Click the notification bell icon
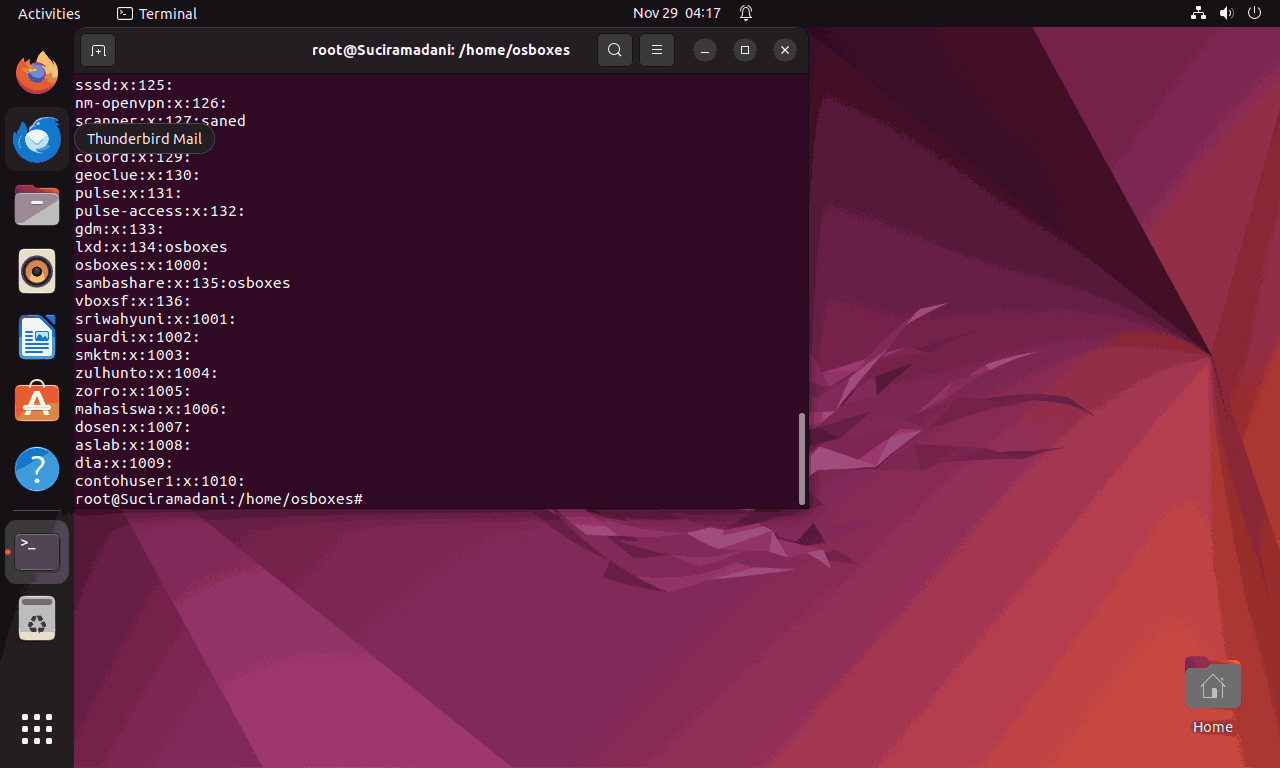Image resolution: width=1280 pixels, height=768 pixels. (746, 13)
